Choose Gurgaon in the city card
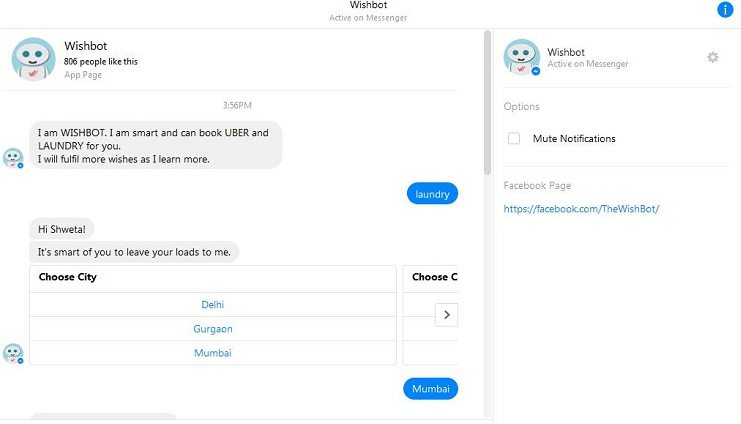 213,329
